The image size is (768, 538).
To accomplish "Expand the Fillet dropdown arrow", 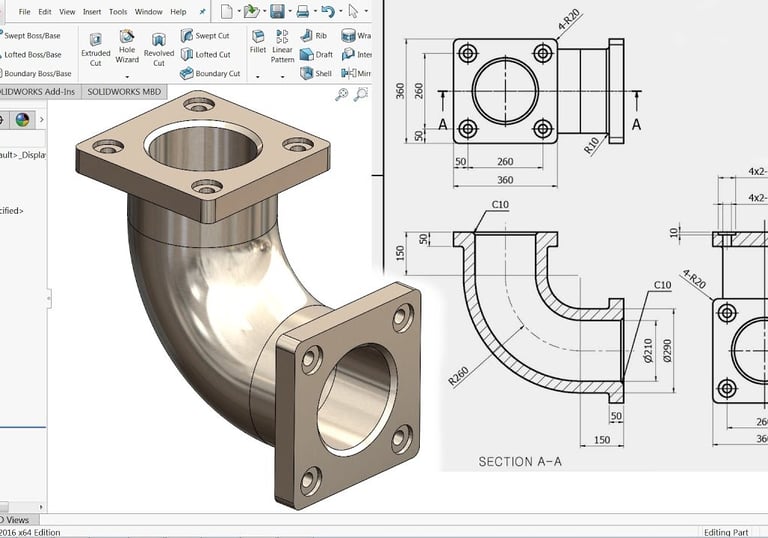I will coord(258,76).
